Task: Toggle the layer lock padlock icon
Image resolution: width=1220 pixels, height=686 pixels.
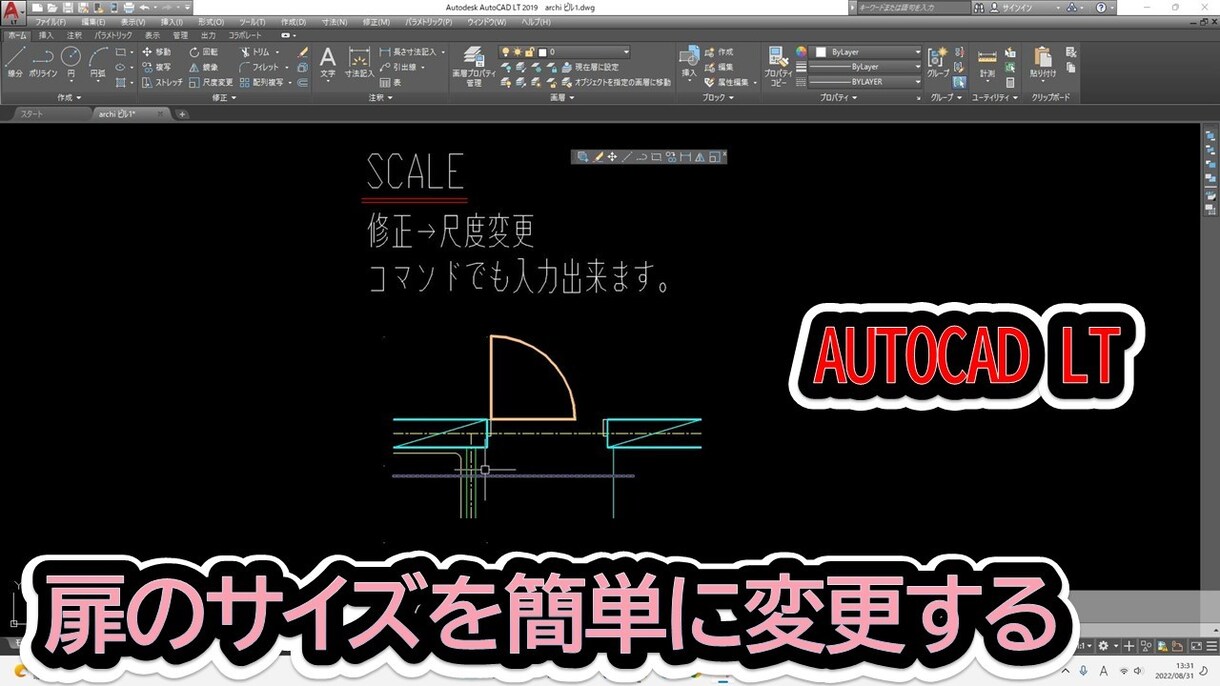Action: [530, 52]
